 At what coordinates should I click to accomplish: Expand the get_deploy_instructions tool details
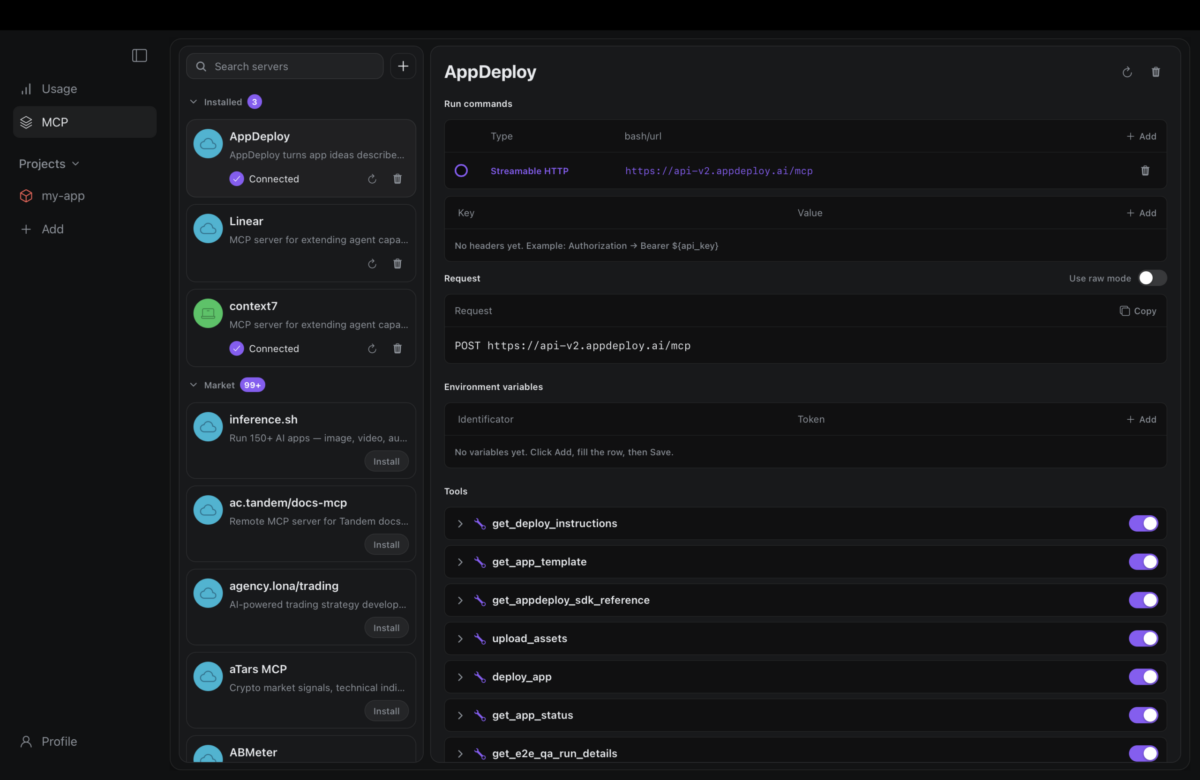460,524
